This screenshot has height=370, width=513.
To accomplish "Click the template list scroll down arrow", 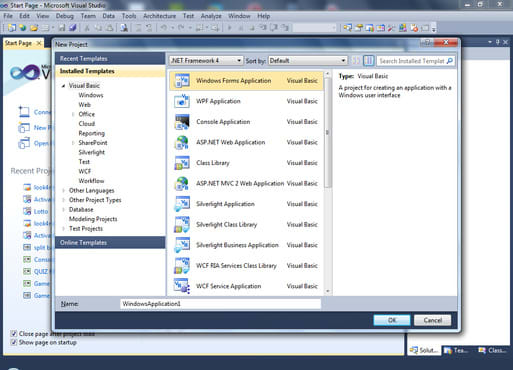I will pos(327,291).
